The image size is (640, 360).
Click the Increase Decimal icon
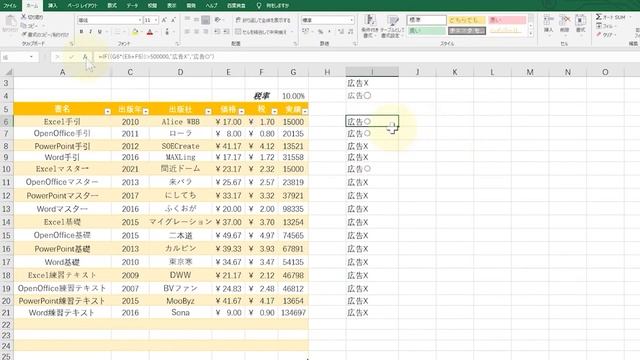(x=341, y=31)
